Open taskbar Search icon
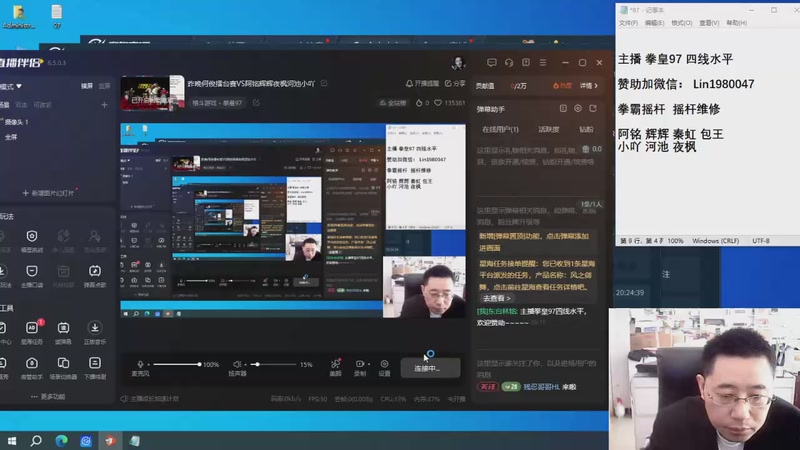This screenshot has width=800, height=450. click(36, 440)
